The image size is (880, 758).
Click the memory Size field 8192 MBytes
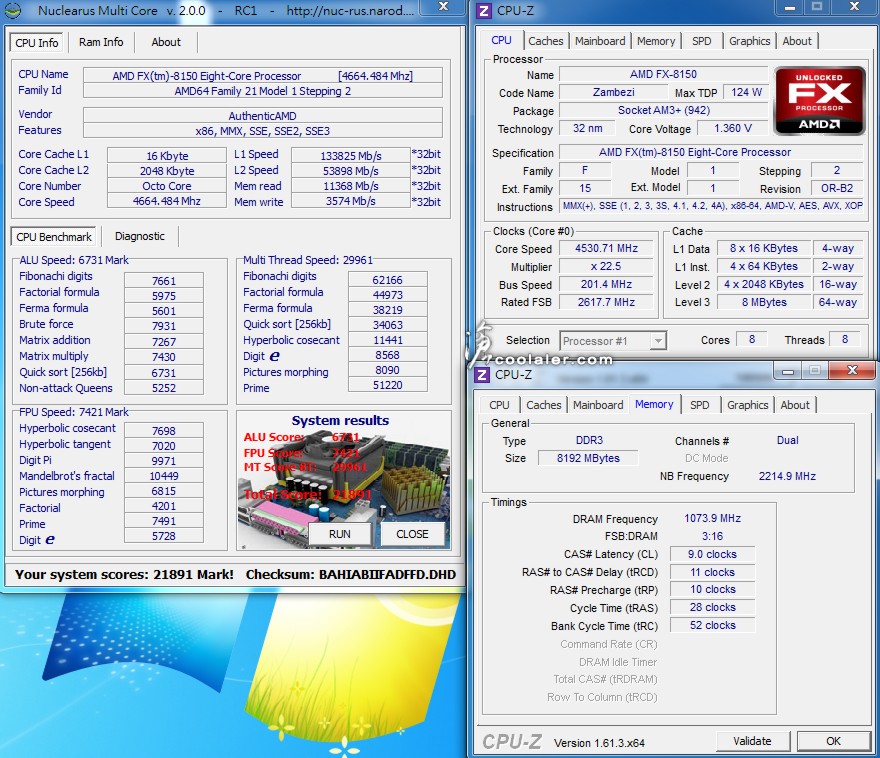pyautogui.click(x=588, y=458)
